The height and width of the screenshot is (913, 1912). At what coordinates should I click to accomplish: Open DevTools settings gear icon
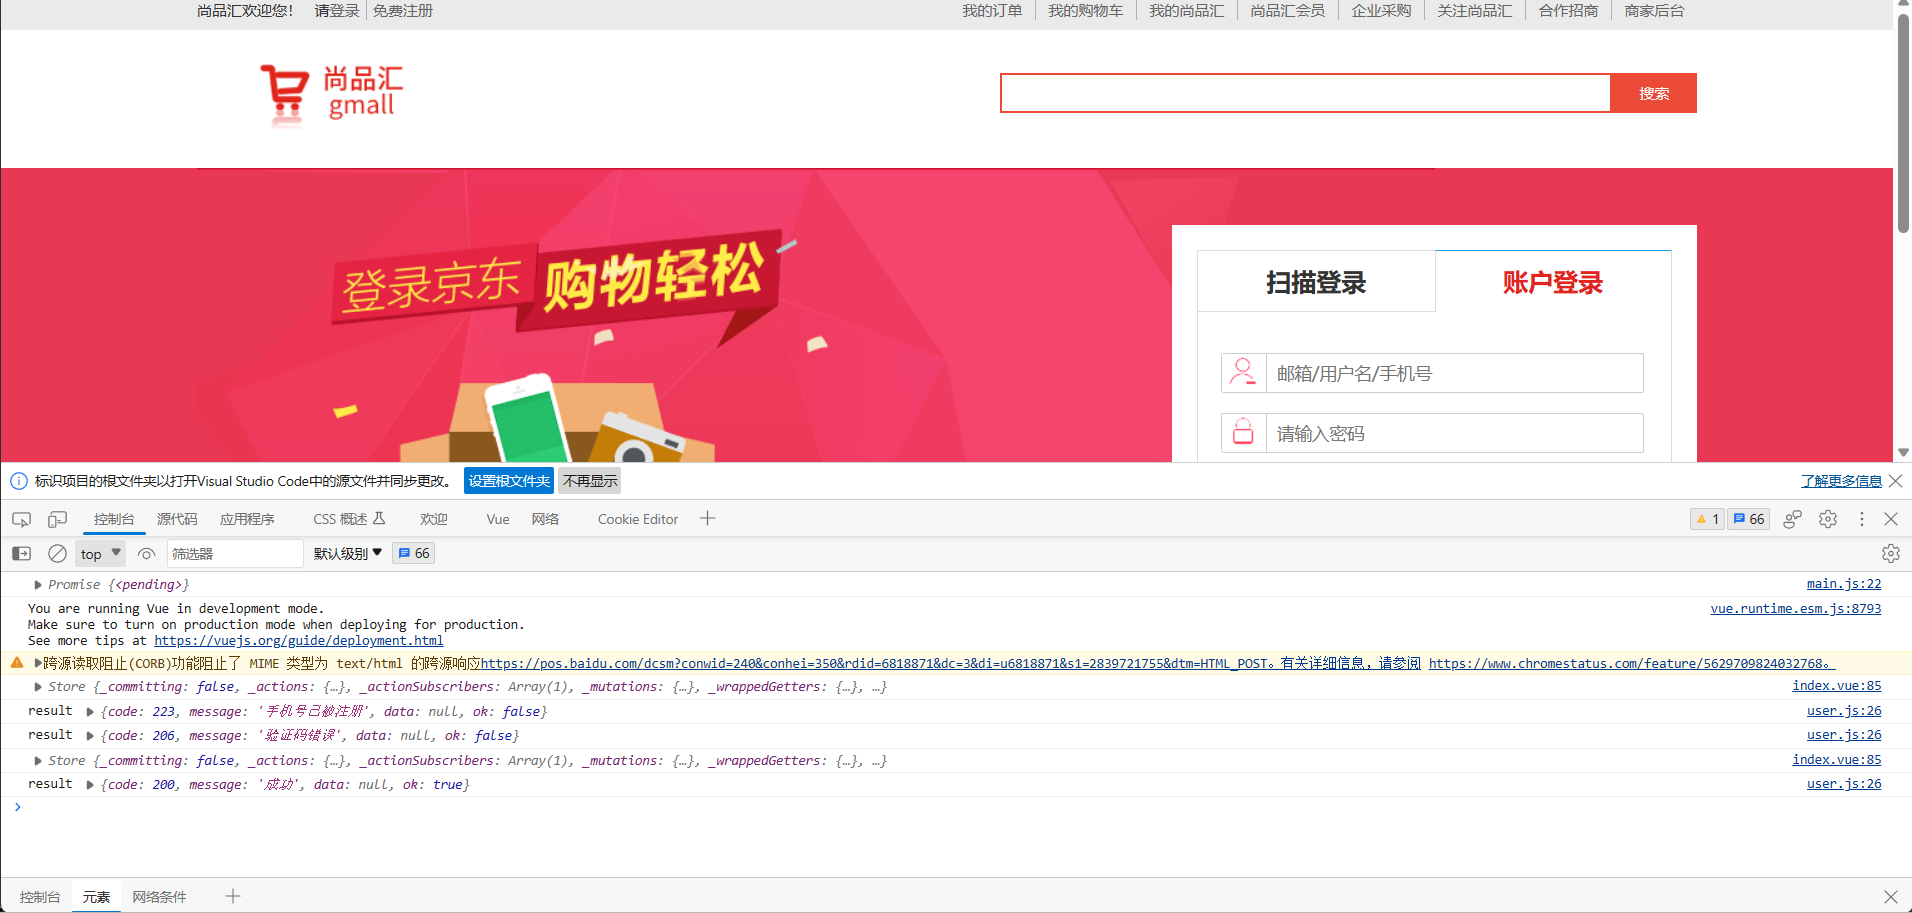point(1828,519)
